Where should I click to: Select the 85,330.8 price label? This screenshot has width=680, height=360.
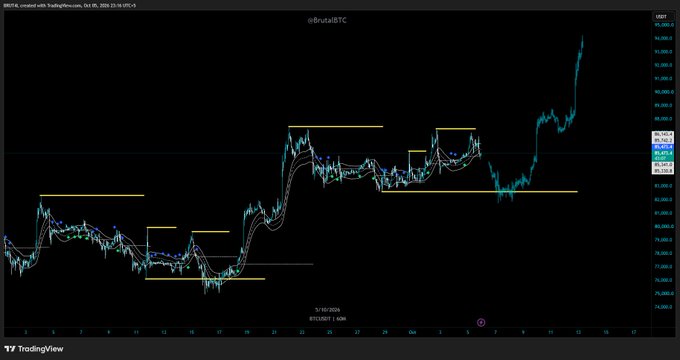(x=663, y=171)
